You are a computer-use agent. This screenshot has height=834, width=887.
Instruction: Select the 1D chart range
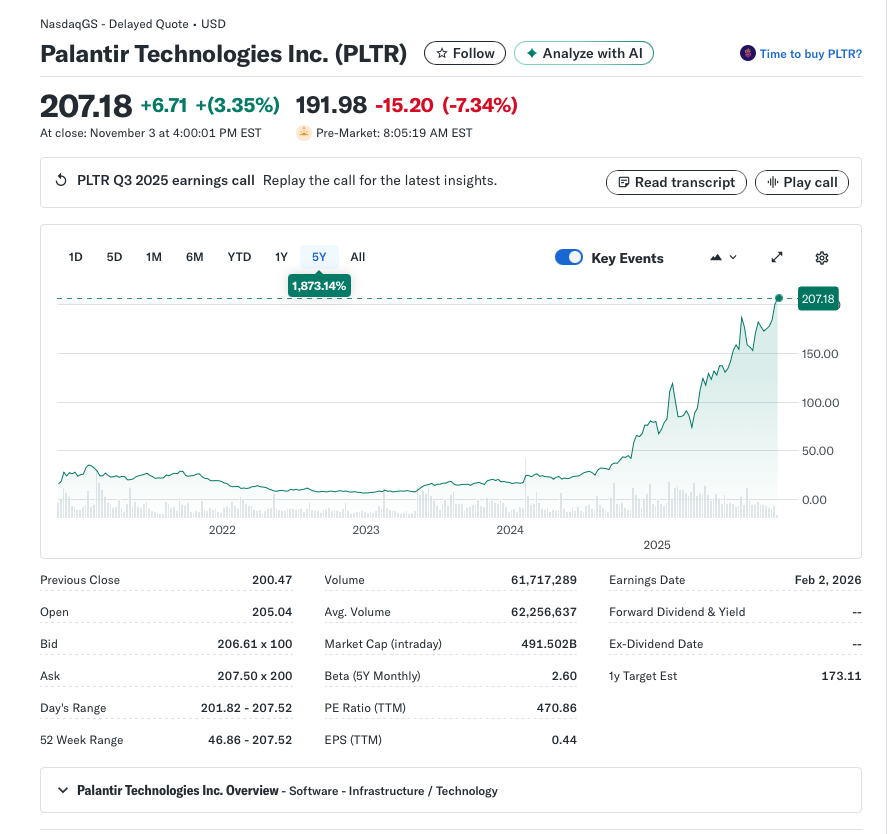(x=75, y=257)
